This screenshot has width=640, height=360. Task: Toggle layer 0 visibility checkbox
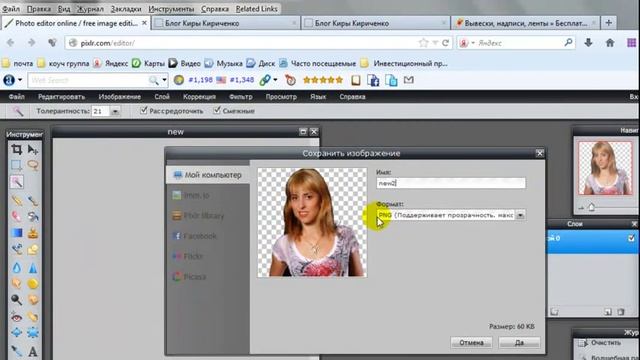tap(631, 238)
